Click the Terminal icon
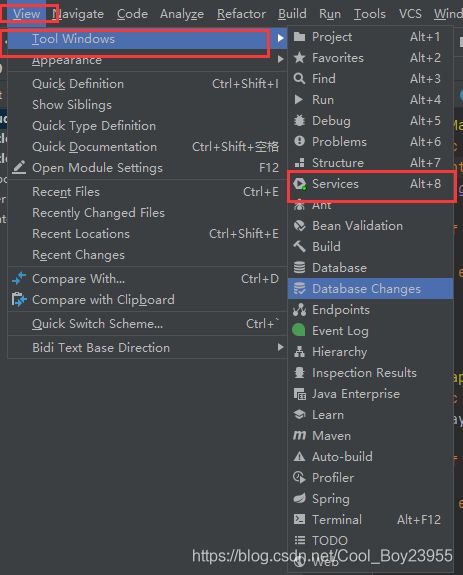The width and height of the screenshot is (463, 575). (300, 519)
